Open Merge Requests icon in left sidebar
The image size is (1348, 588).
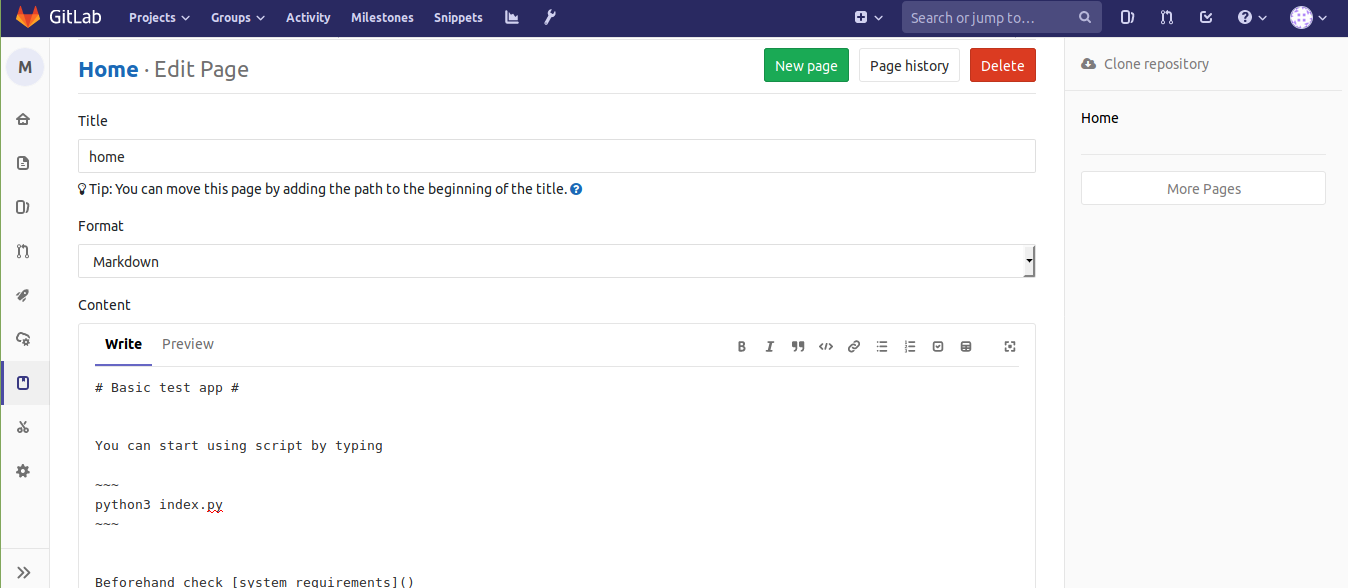[x=24, y=251]
